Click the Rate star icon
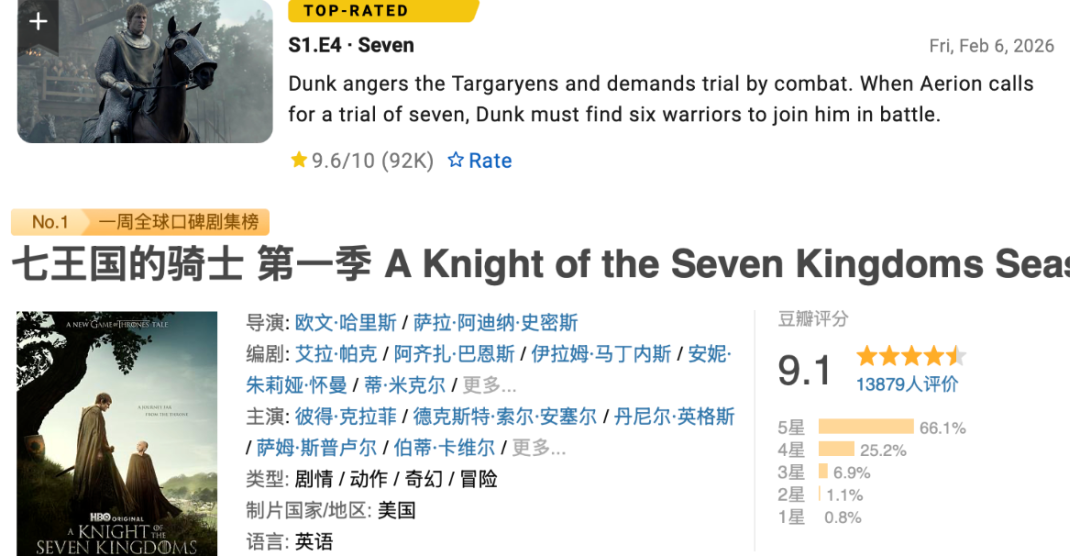This screenshot has height=556, width=1080. 456,160
